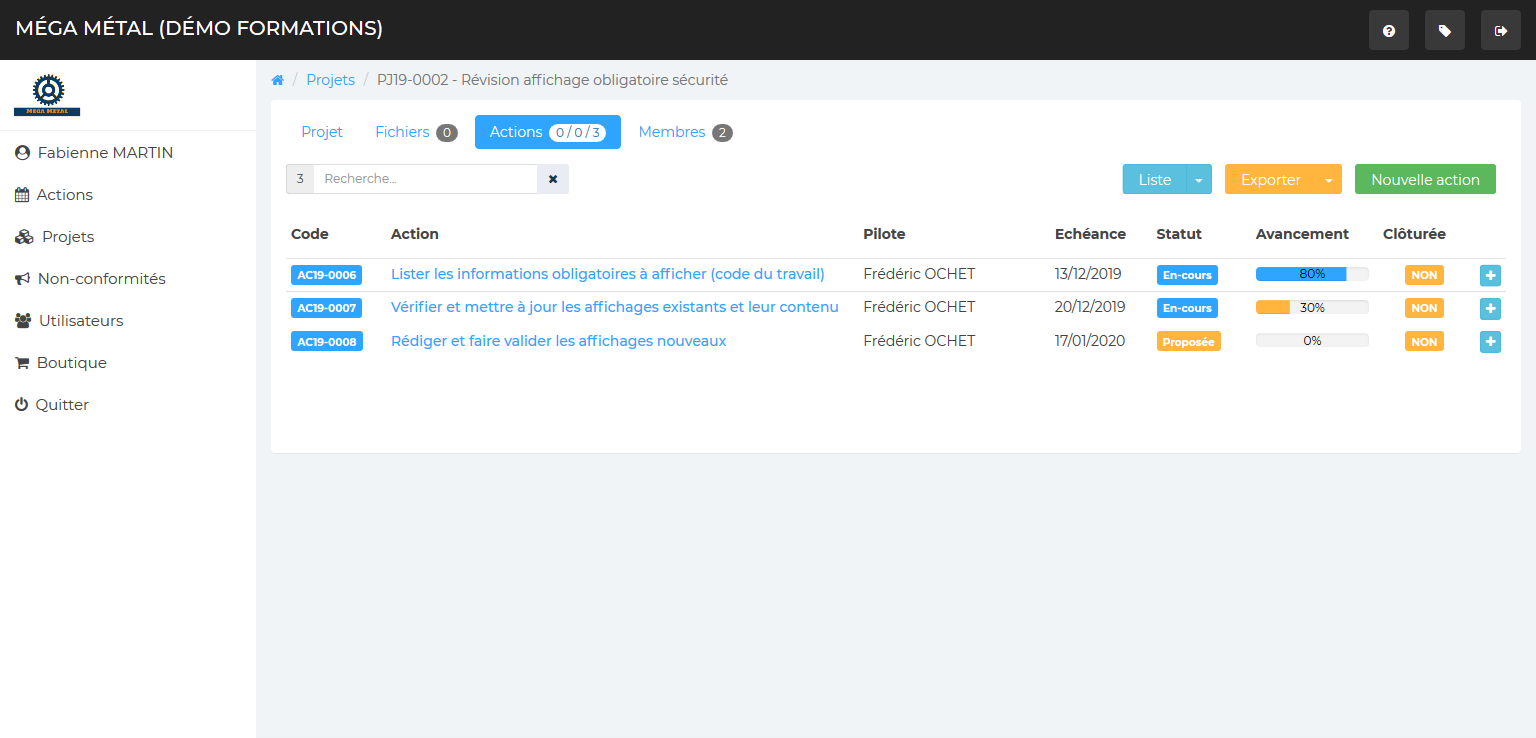The width and height of the screenshot is (1536, 738).
Task: Click the Echéance column header to sort
Action: click(1090, 234)
